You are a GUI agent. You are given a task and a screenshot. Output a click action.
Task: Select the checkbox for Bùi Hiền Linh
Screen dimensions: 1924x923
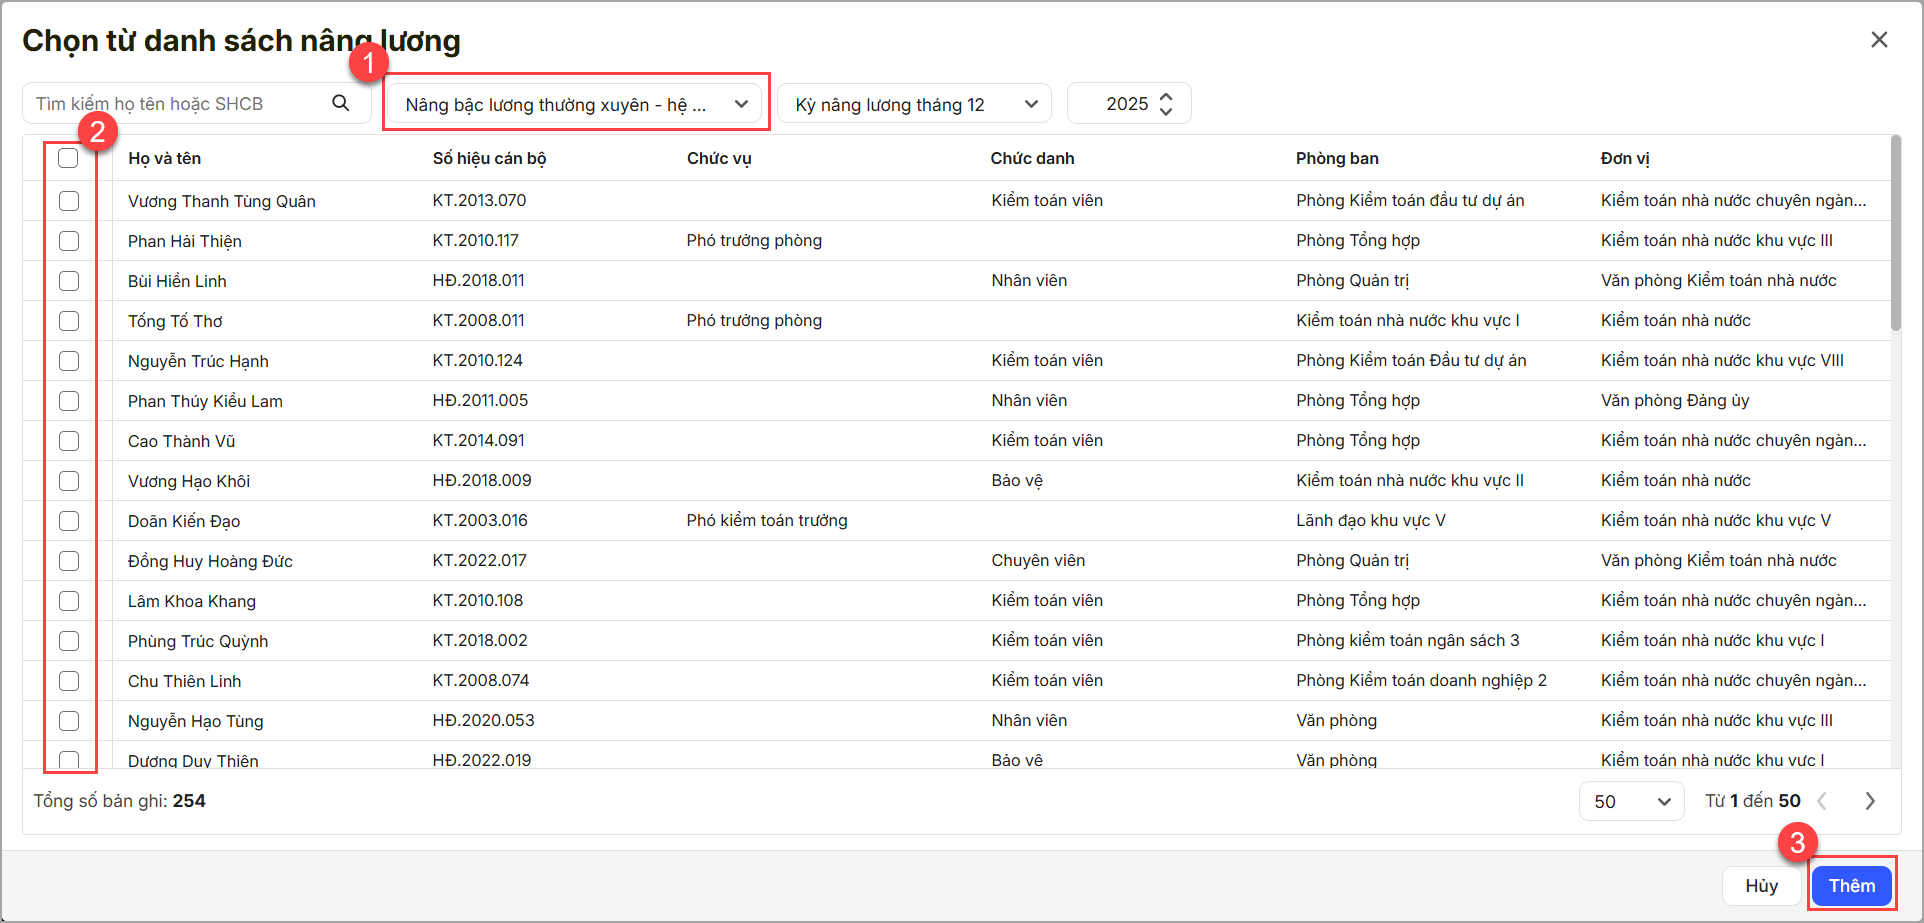(x=69, y=281)
